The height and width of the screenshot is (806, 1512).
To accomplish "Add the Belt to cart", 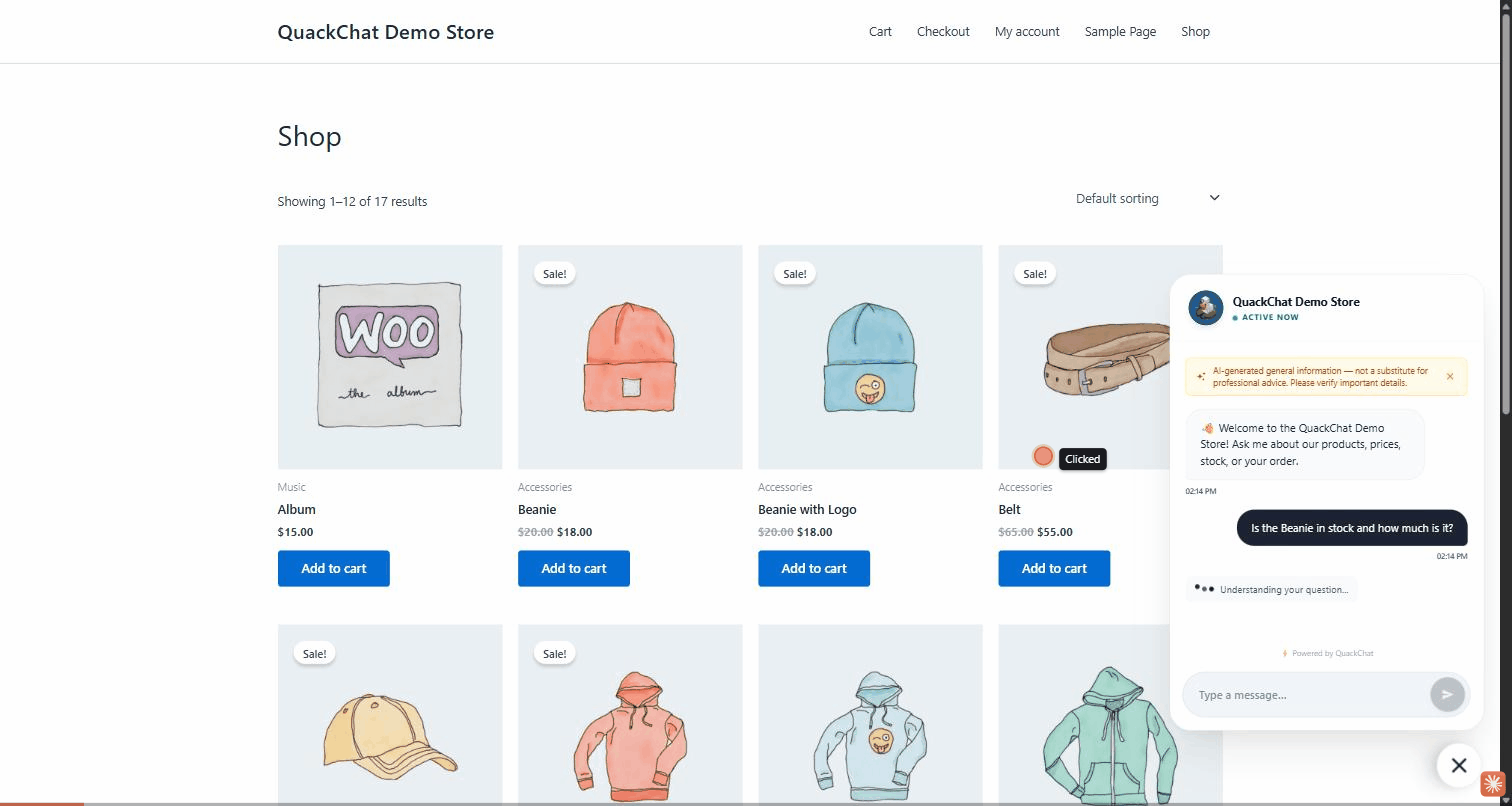I will [1054, 568].
